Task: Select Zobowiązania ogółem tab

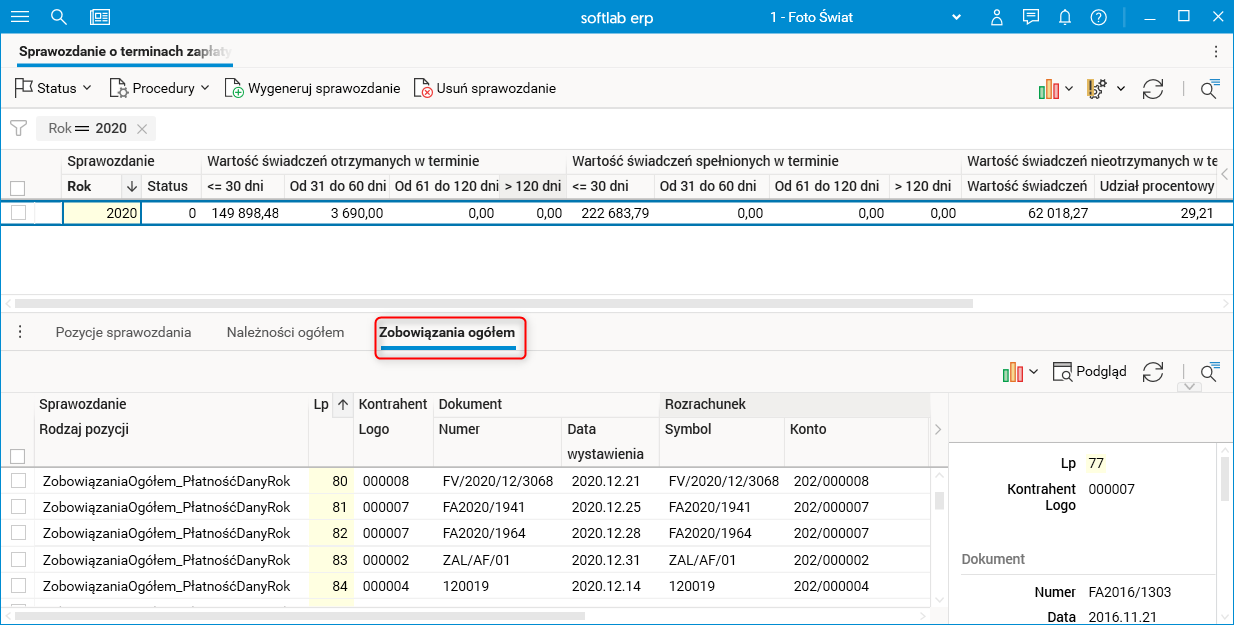Action: (447, 332)
